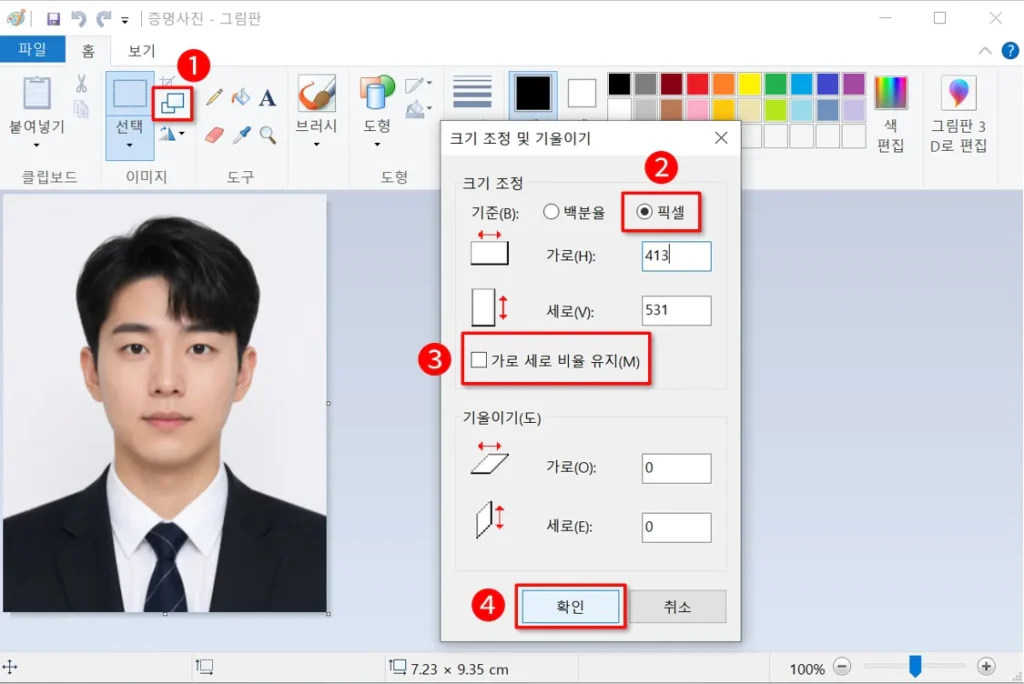Switch to the 보기 tab

pos(141,50)
